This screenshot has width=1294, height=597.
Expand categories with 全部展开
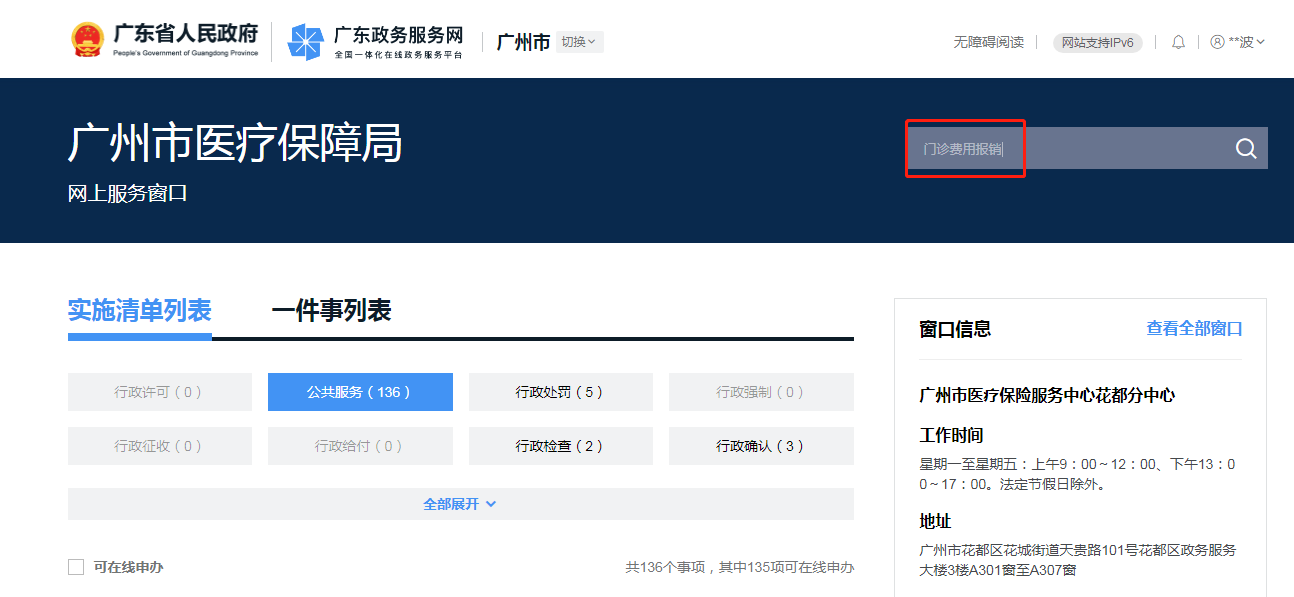[460, 504]
